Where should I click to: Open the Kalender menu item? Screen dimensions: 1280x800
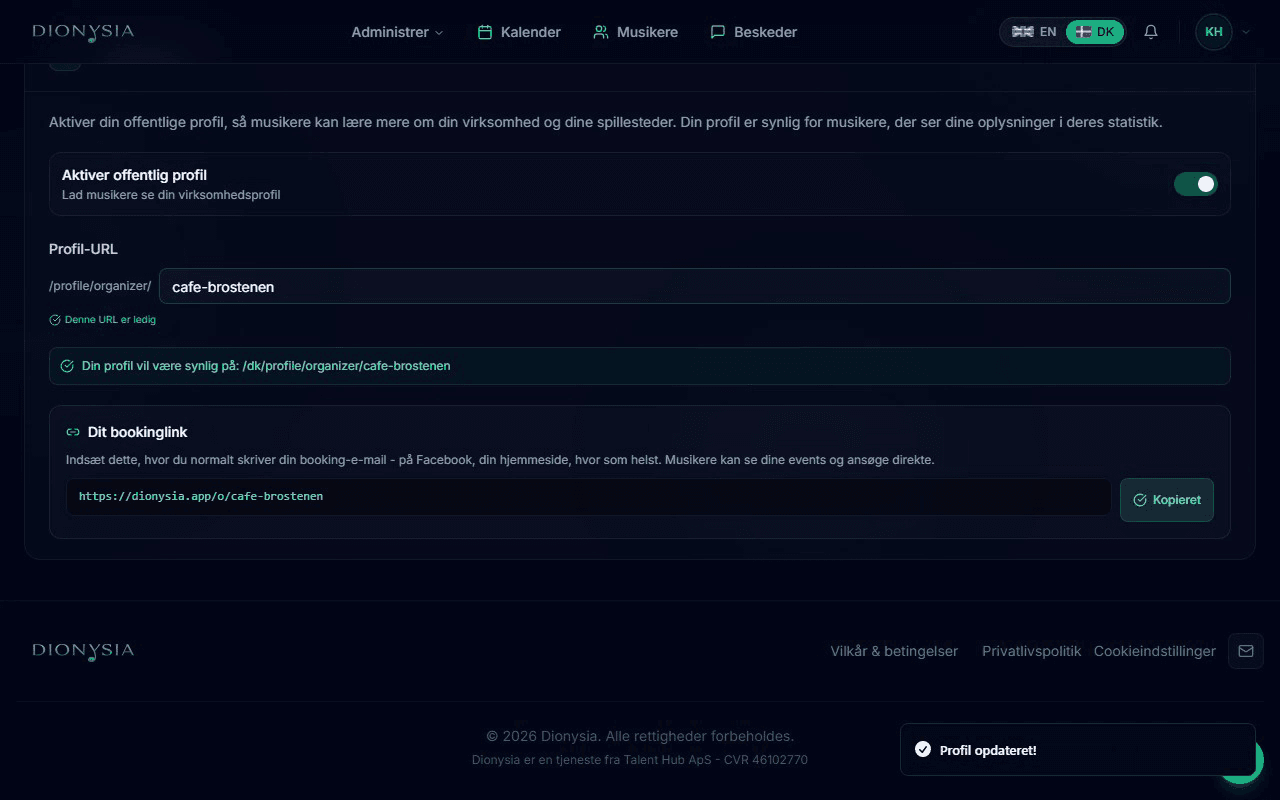tap(519, 32)
